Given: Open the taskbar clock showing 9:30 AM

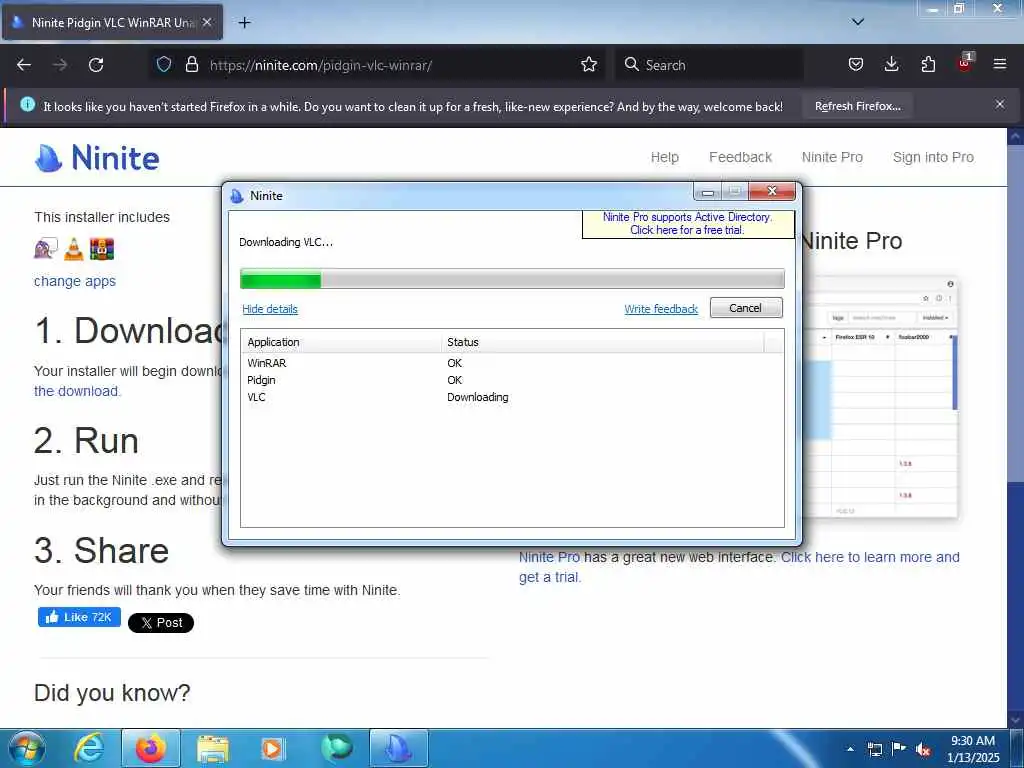Looking at the screenshot, I should 973,749.
